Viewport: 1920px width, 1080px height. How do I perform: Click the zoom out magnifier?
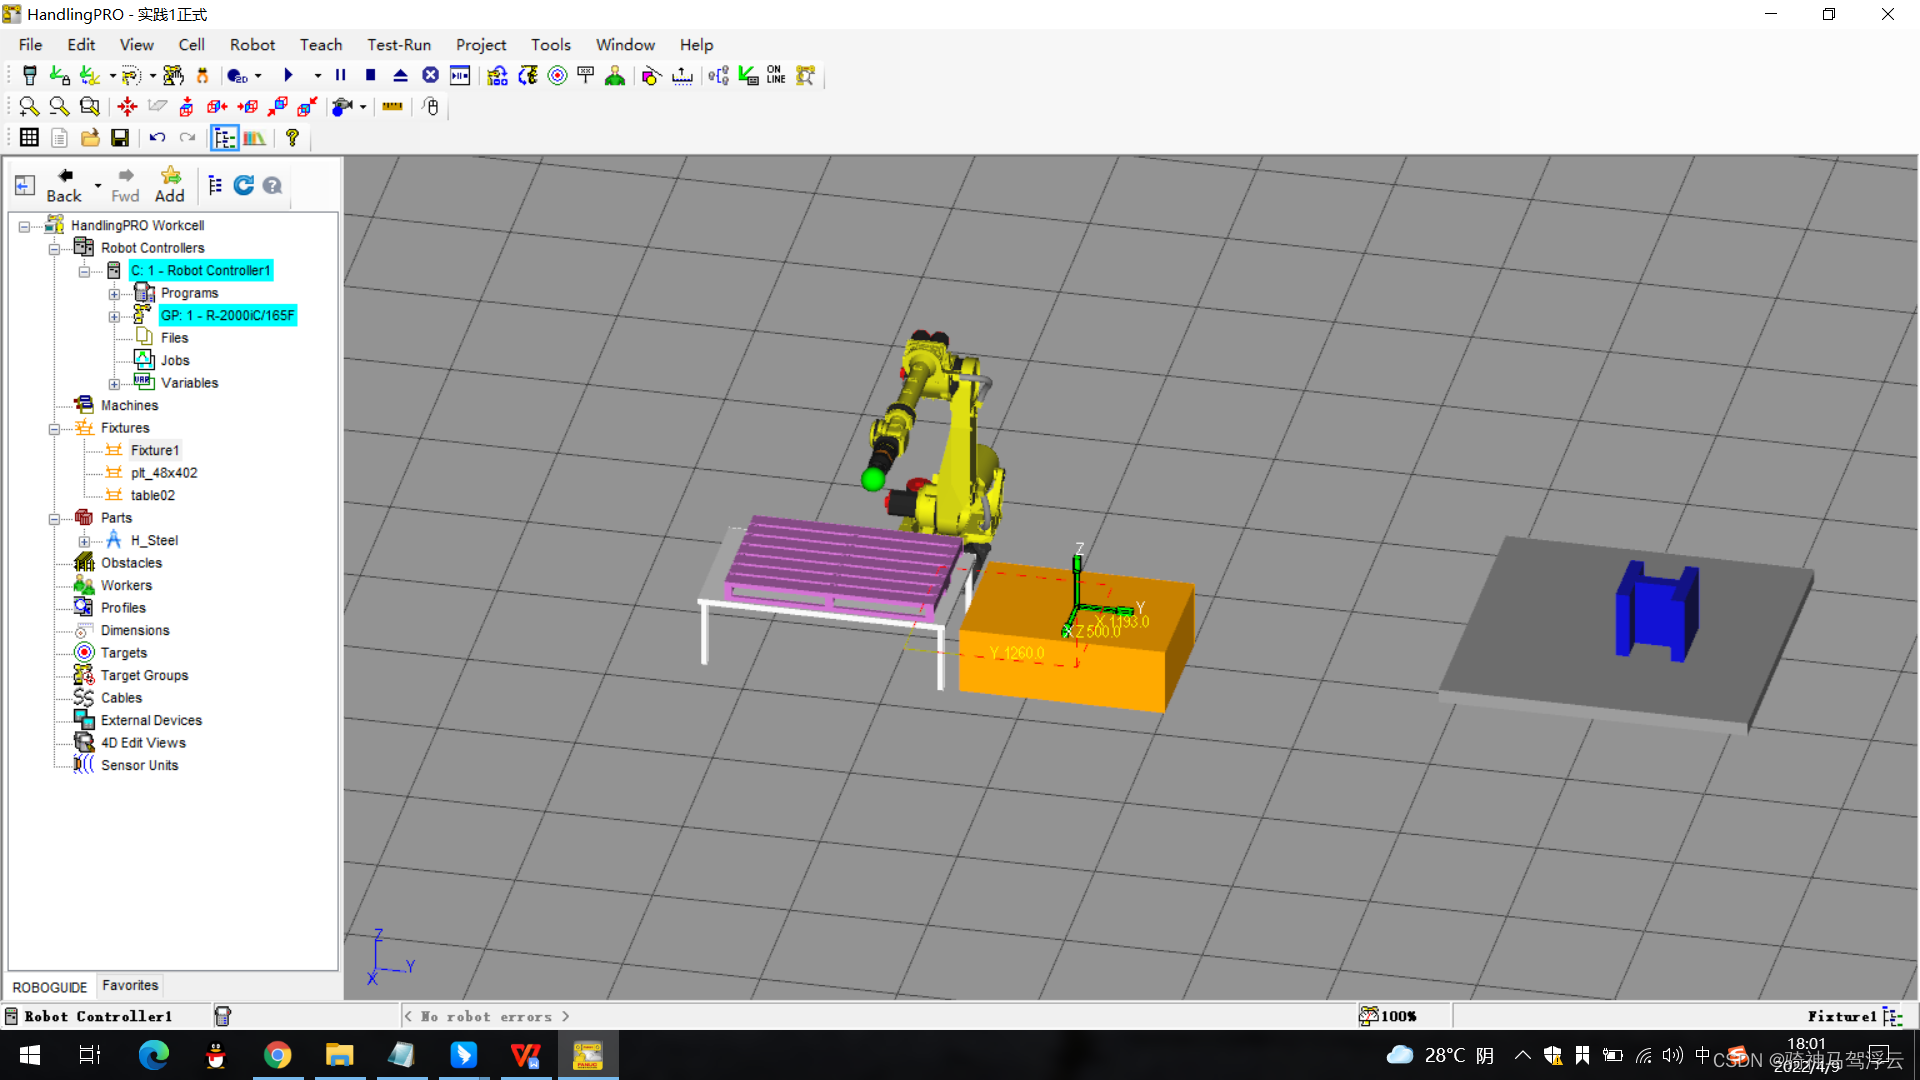tap(59, 107)
